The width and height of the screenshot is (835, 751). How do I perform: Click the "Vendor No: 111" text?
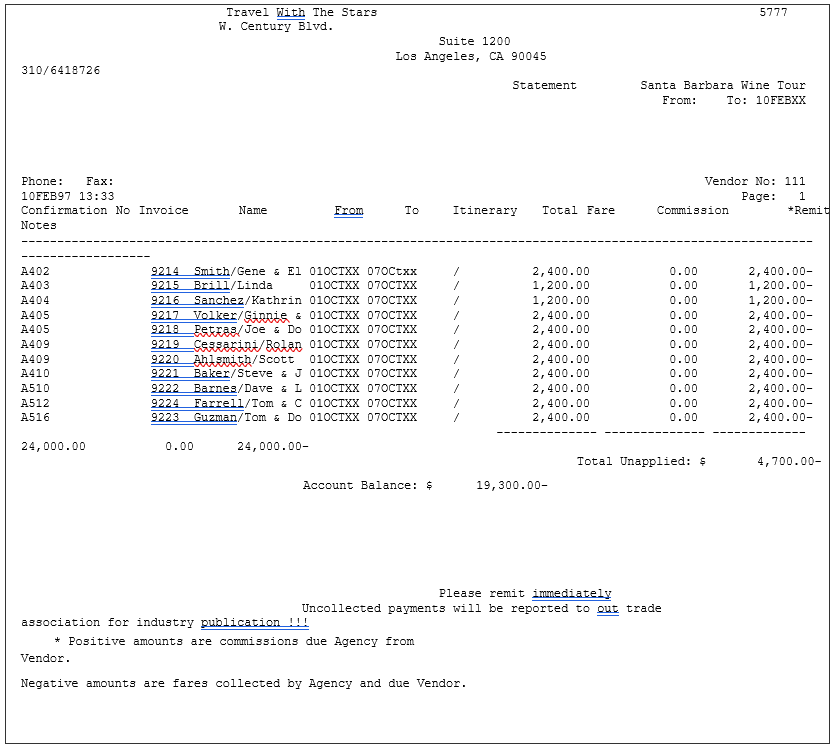click(x=755, y=181)
